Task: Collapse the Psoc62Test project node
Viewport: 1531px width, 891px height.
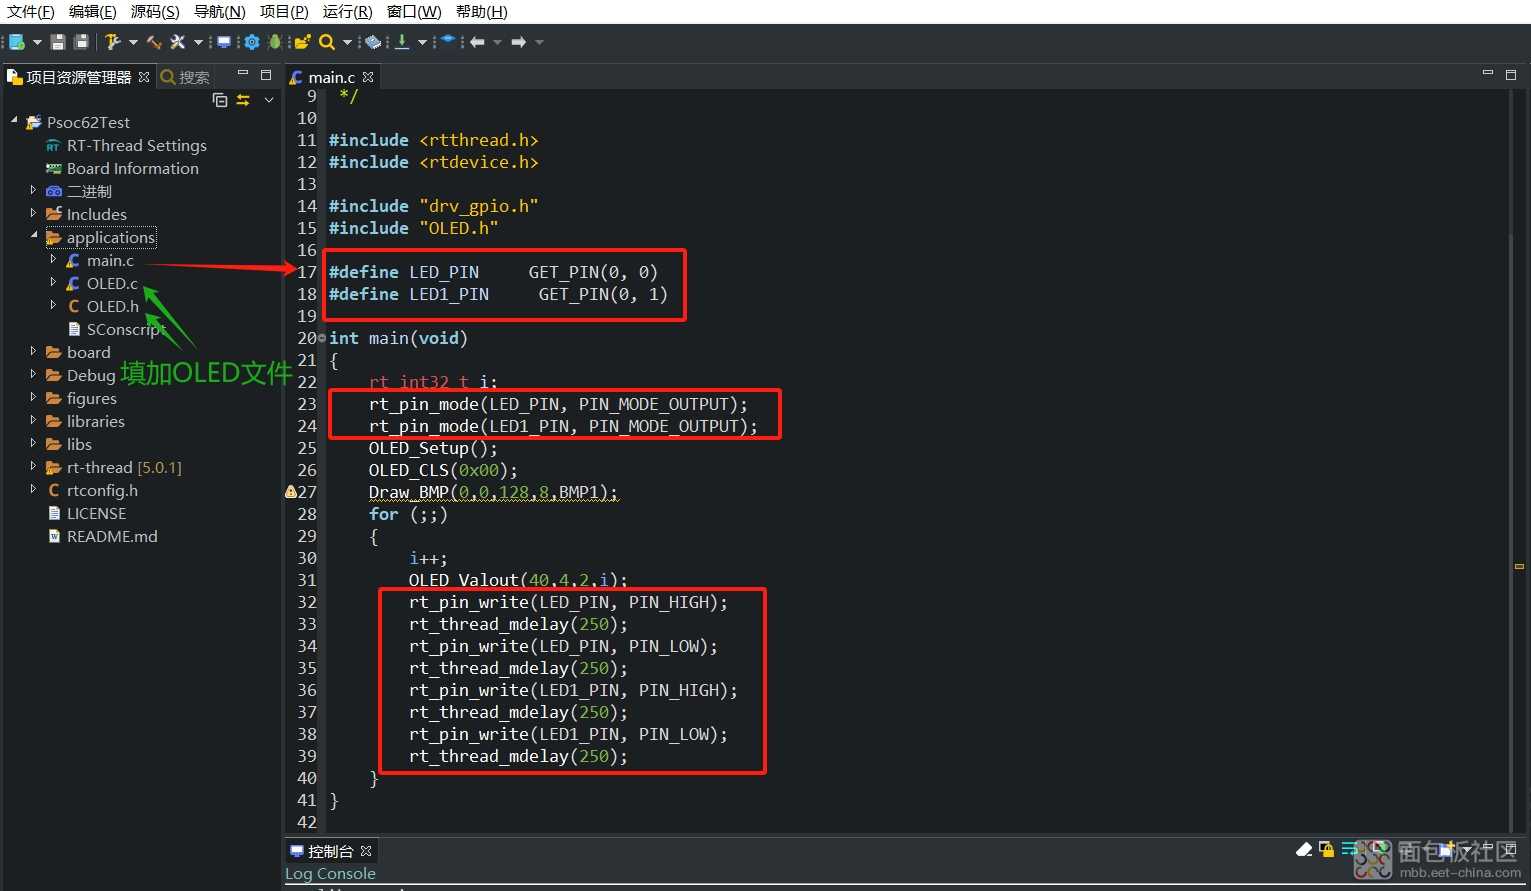Action: (x=14, y=121)
